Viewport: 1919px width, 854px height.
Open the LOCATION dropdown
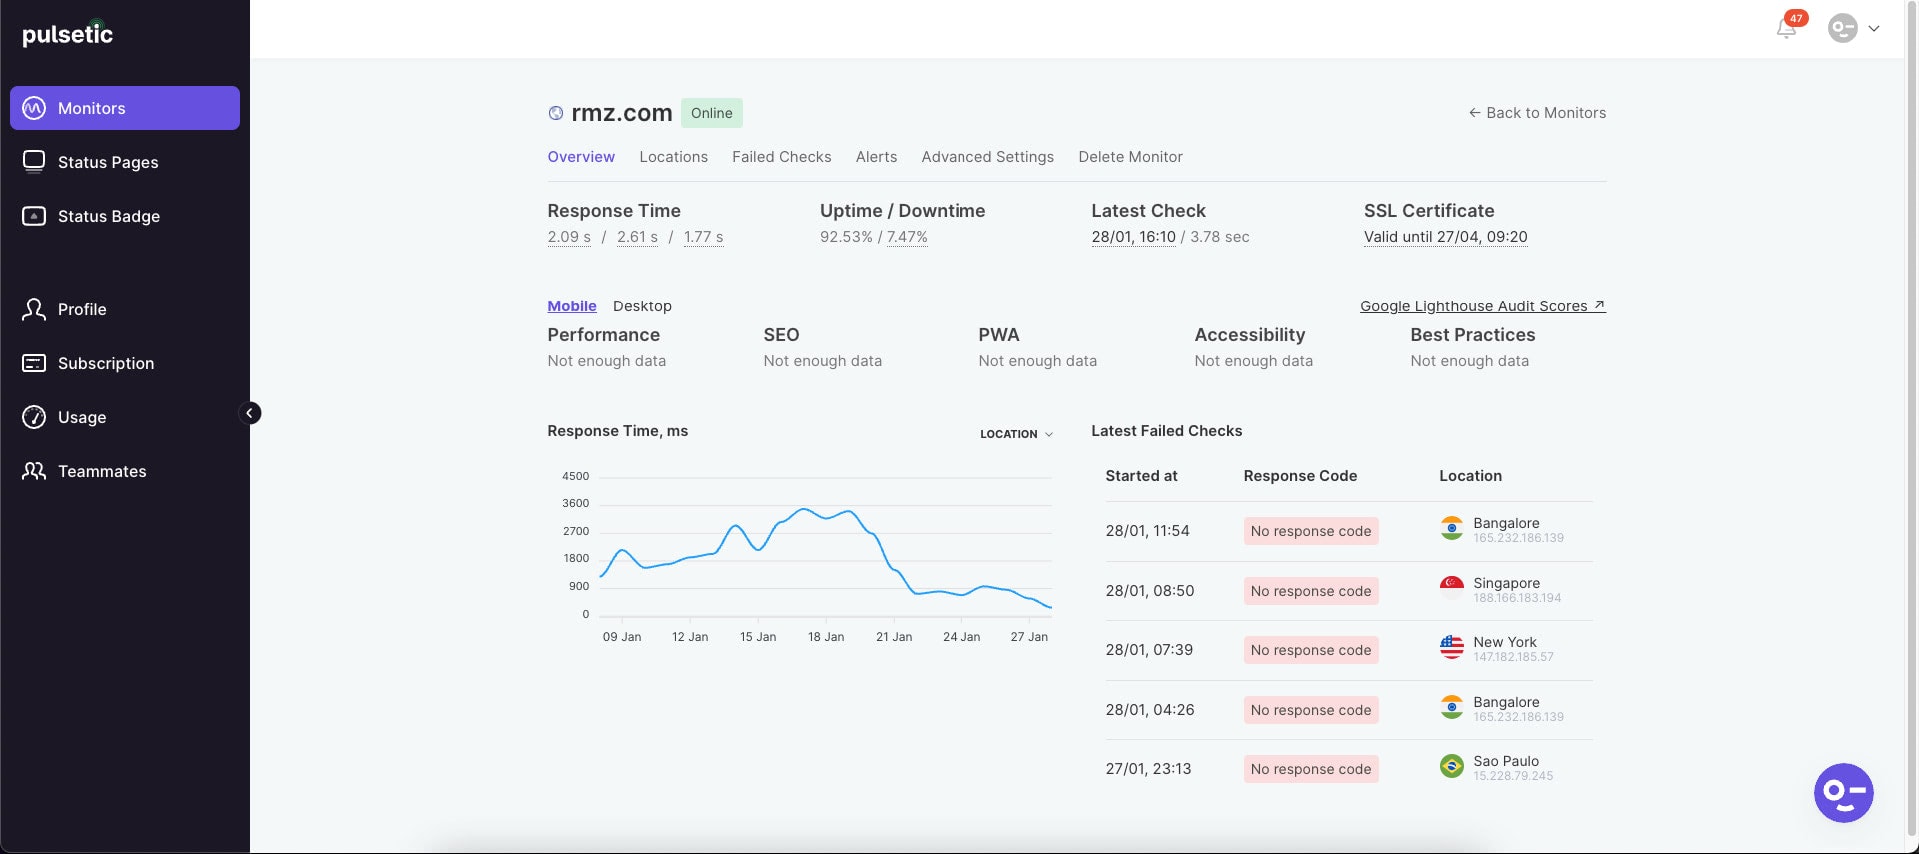[1016, 434]
